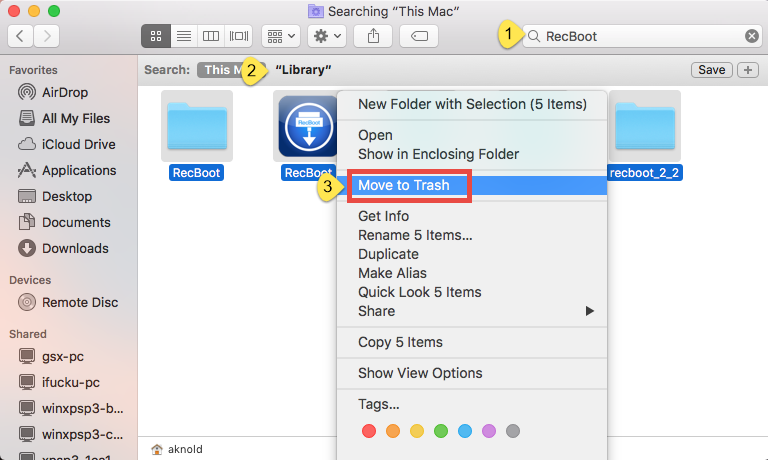Choose Show in Enclosing Folder
Screen dimensions: 768x460
coord(472,154)
